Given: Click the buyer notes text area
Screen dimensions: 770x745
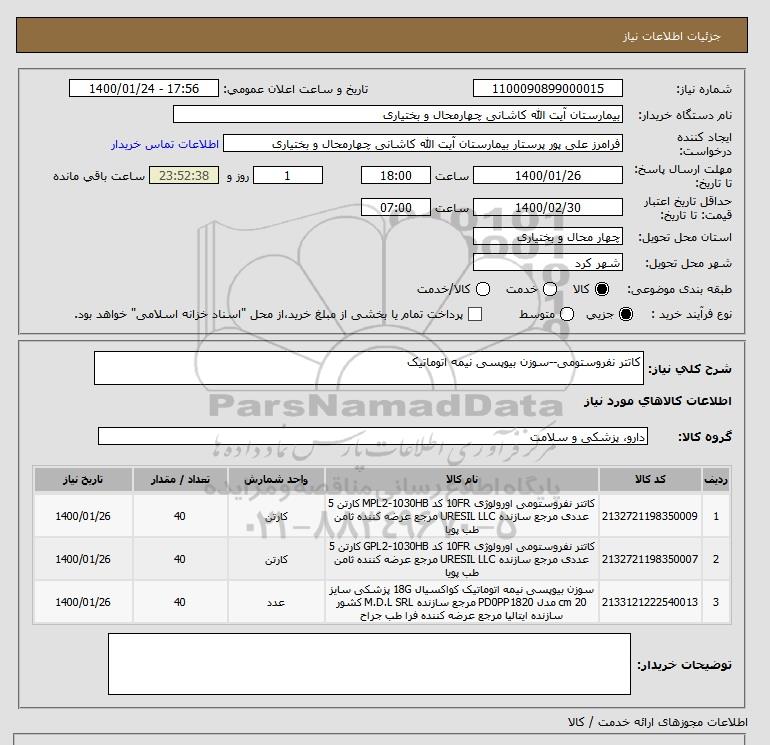Looking at the screenshot, I should tap(369, 664).
